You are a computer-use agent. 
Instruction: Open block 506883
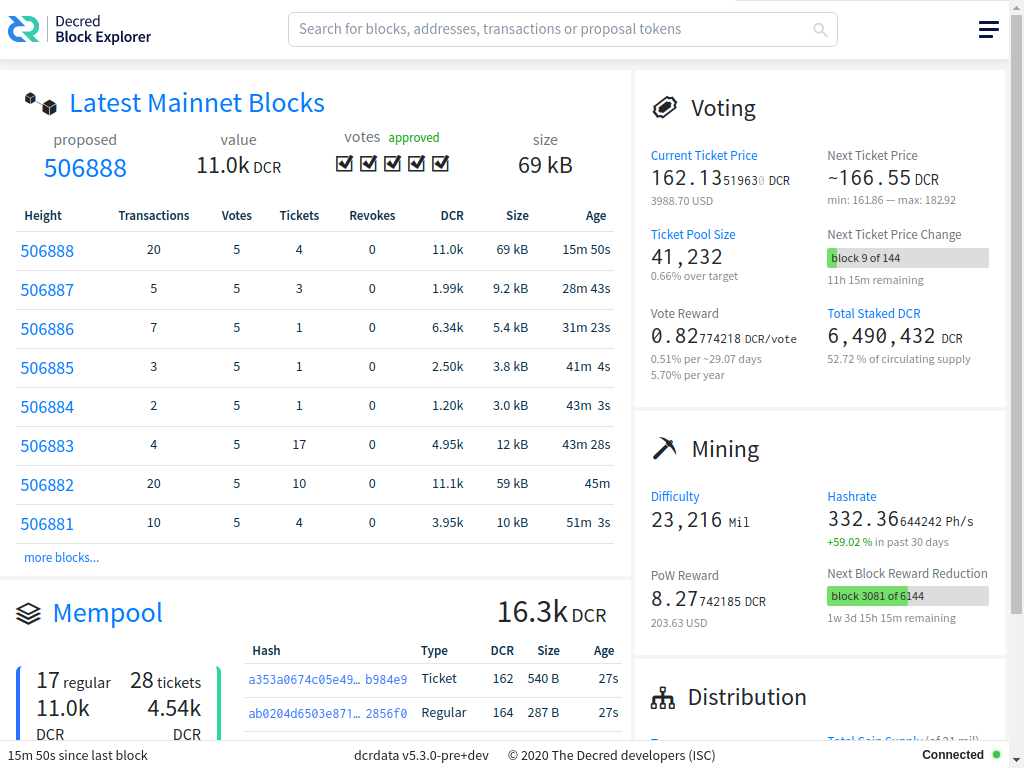tap(47, 446)
